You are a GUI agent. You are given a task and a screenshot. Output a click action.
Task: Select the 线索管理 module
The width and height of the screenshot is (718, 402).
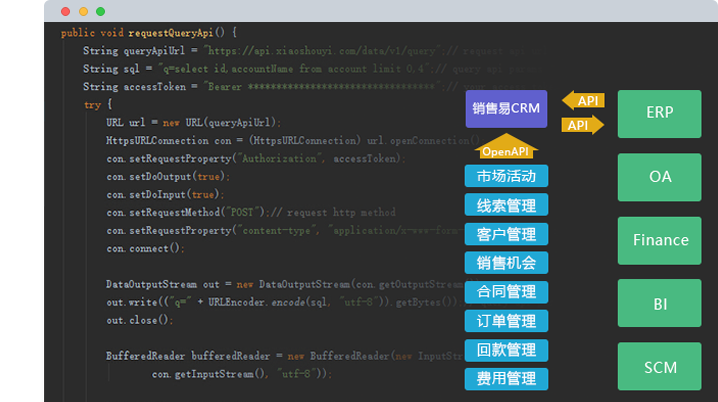pos(506,205)
